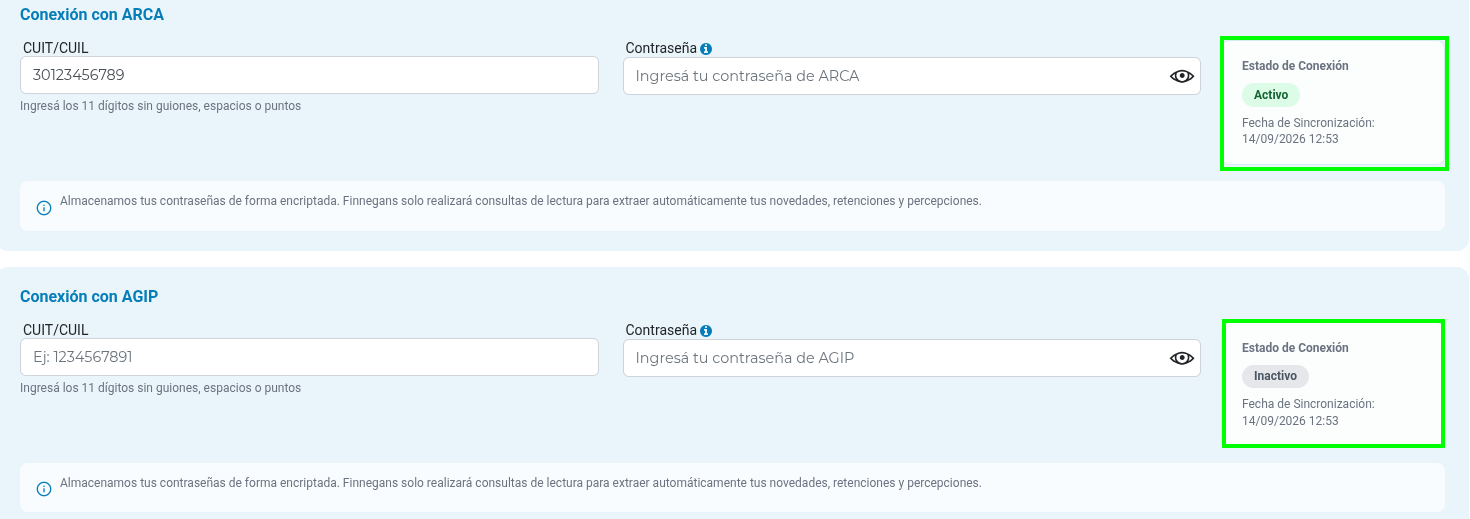Select the Conexión con AGIP heading

(89, 297)
